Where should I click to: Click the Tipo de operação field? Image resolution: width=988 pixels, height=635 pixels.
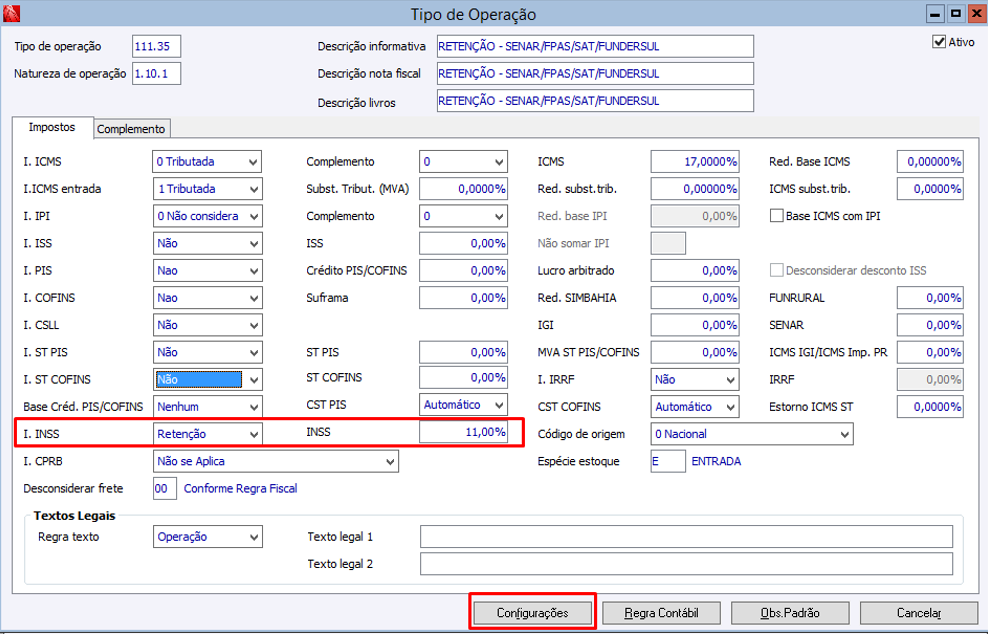[x=156, y=47]
